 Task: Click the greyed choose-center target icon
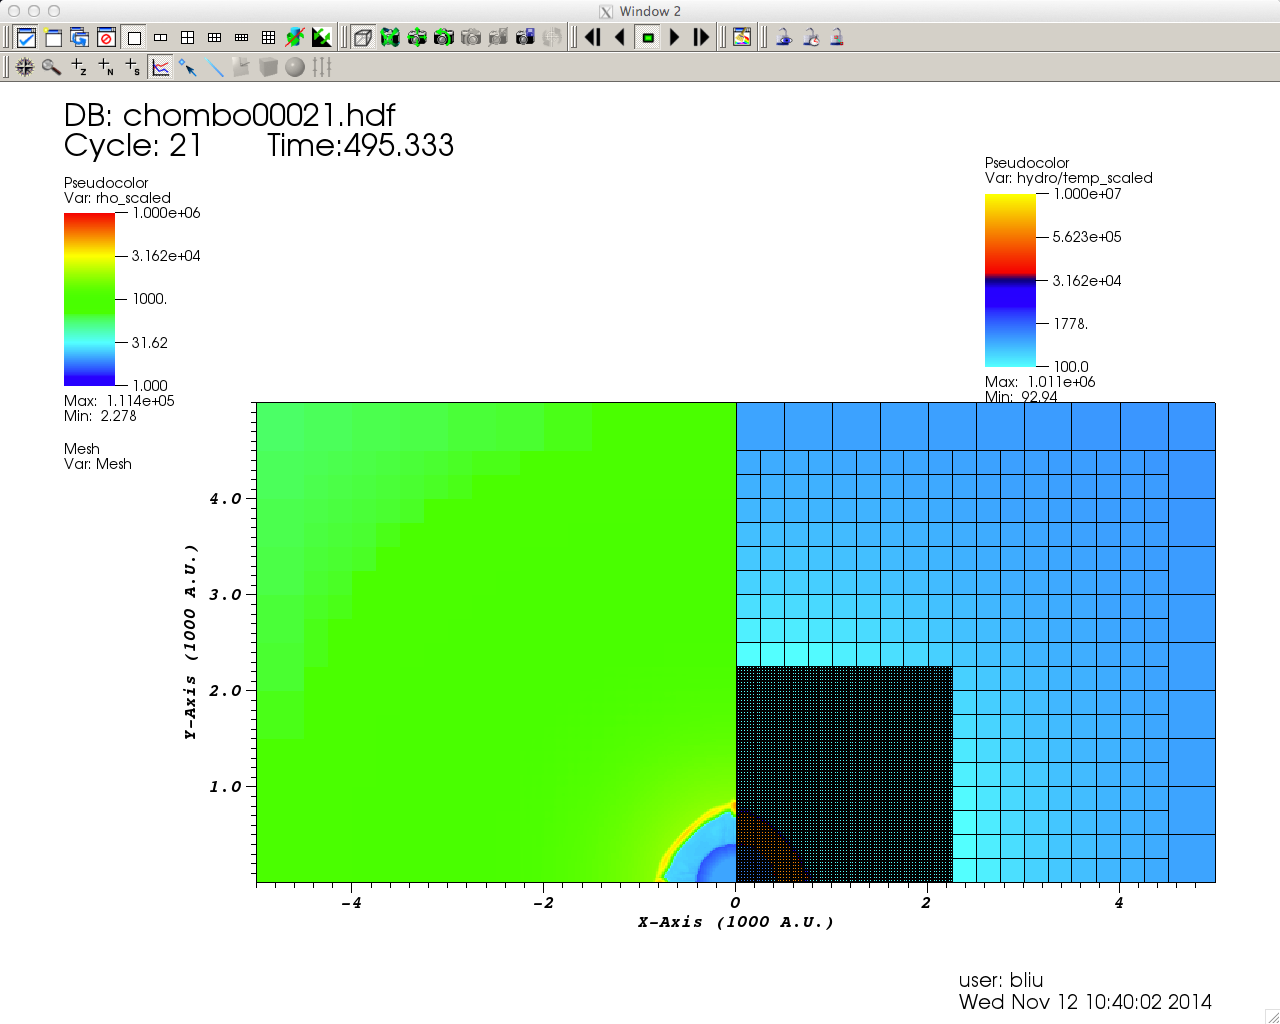(552, 38)
